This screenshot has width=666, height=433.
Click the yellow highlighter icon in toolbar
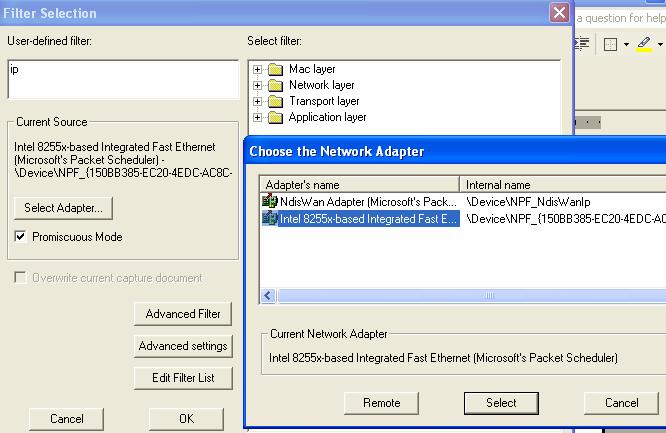pos(643,44)
